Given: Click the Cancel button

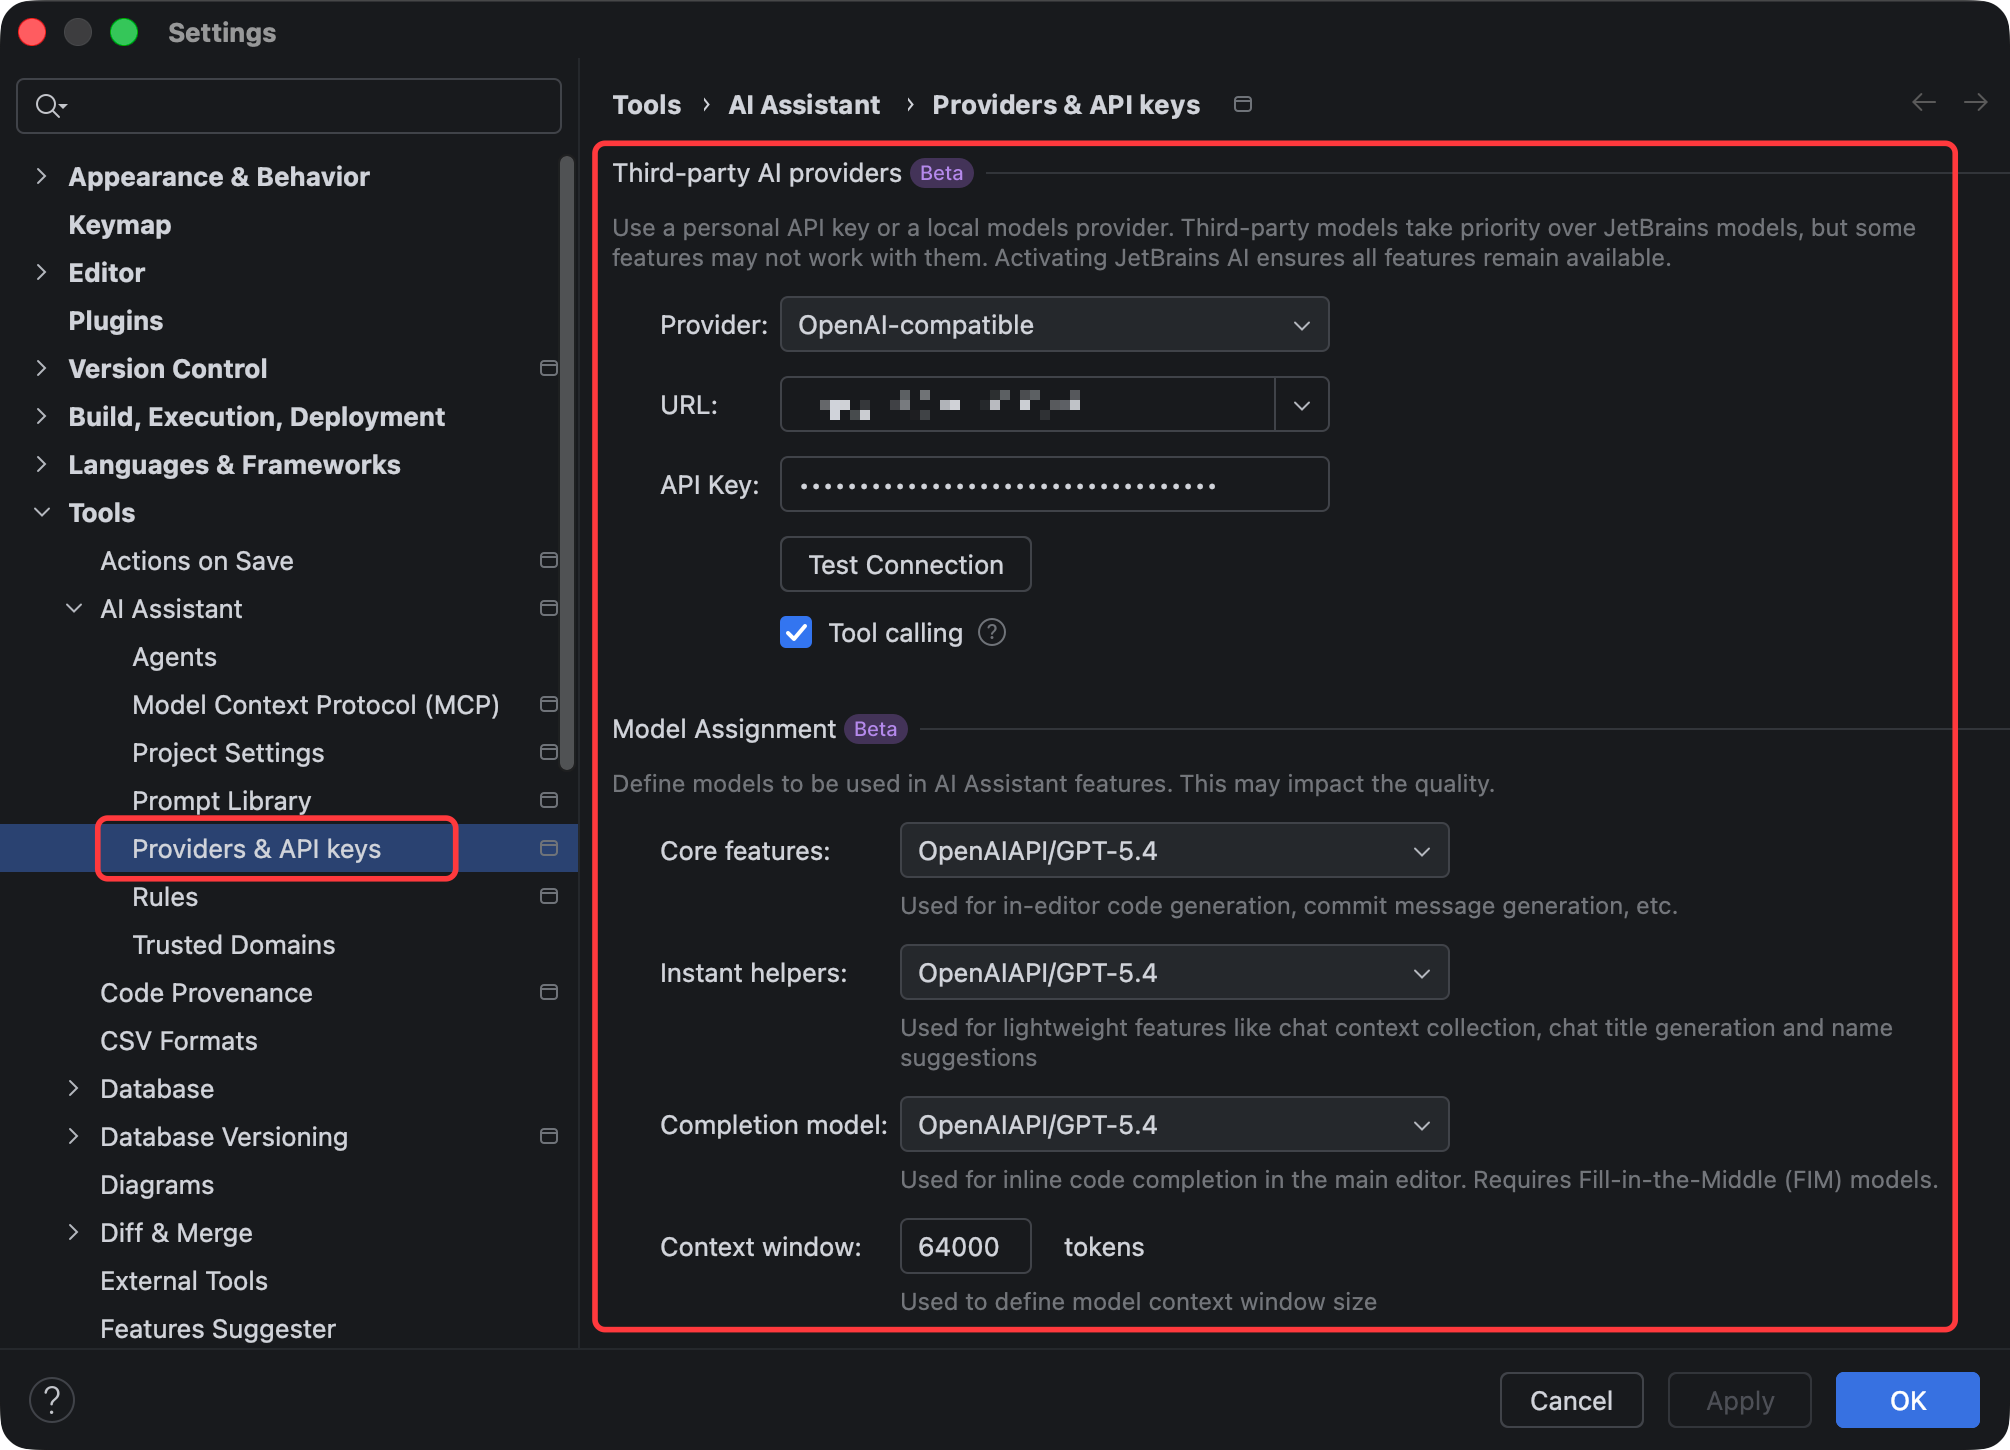Looking at the screenshot, I should coord(1570,1400).
